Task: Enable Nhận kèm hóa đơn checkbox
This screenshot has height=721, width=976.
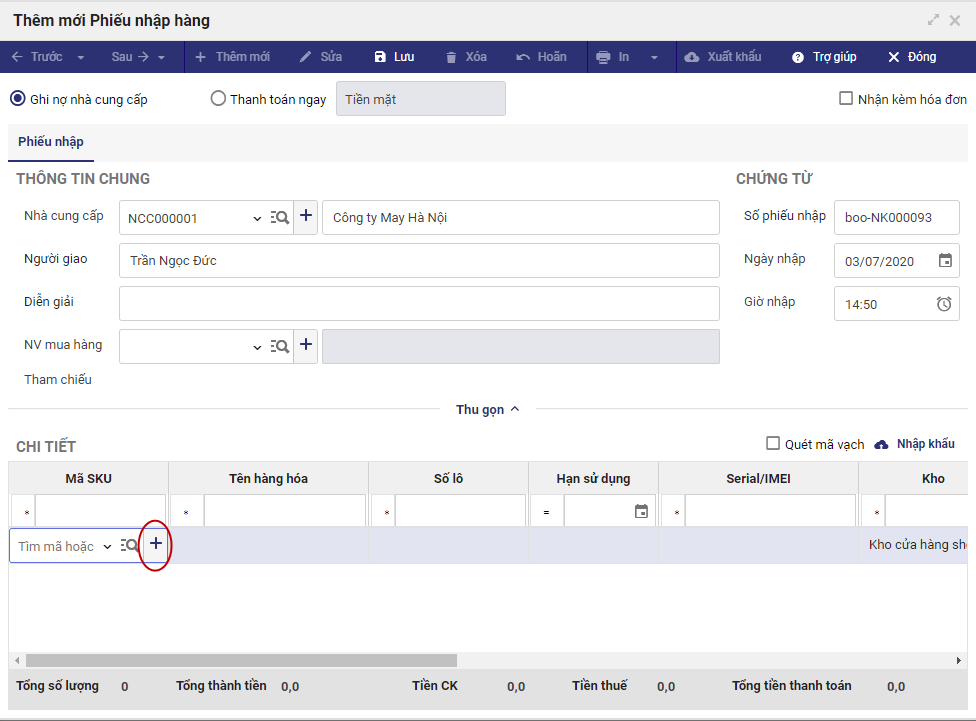Action: (x=846, y=99)
